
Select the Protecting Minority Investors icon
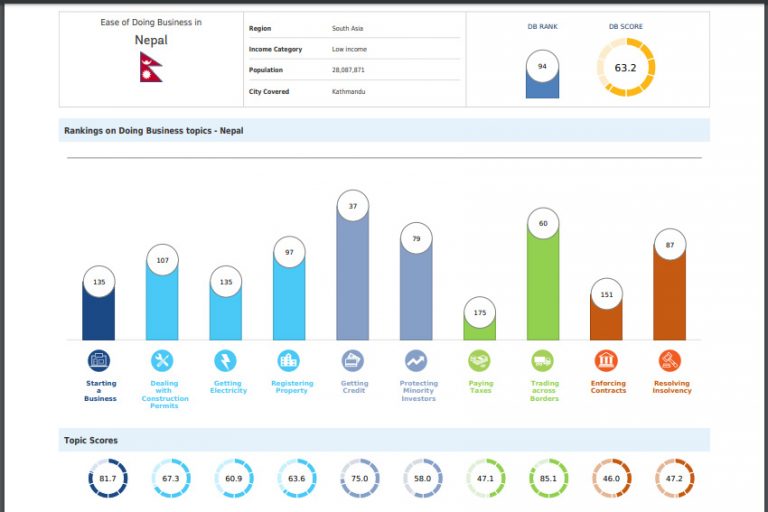click(x=416, y=361)
